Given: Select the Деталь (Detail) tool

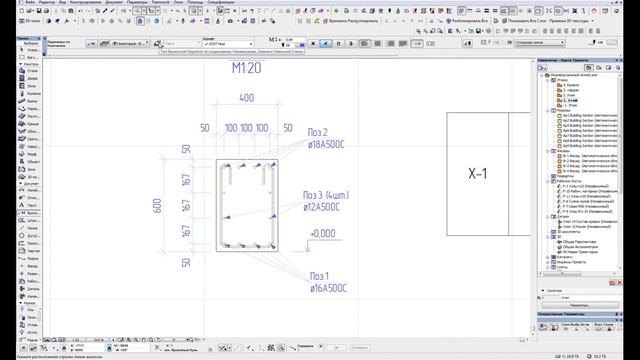Looking at the screenshot, I should point(29,289).
